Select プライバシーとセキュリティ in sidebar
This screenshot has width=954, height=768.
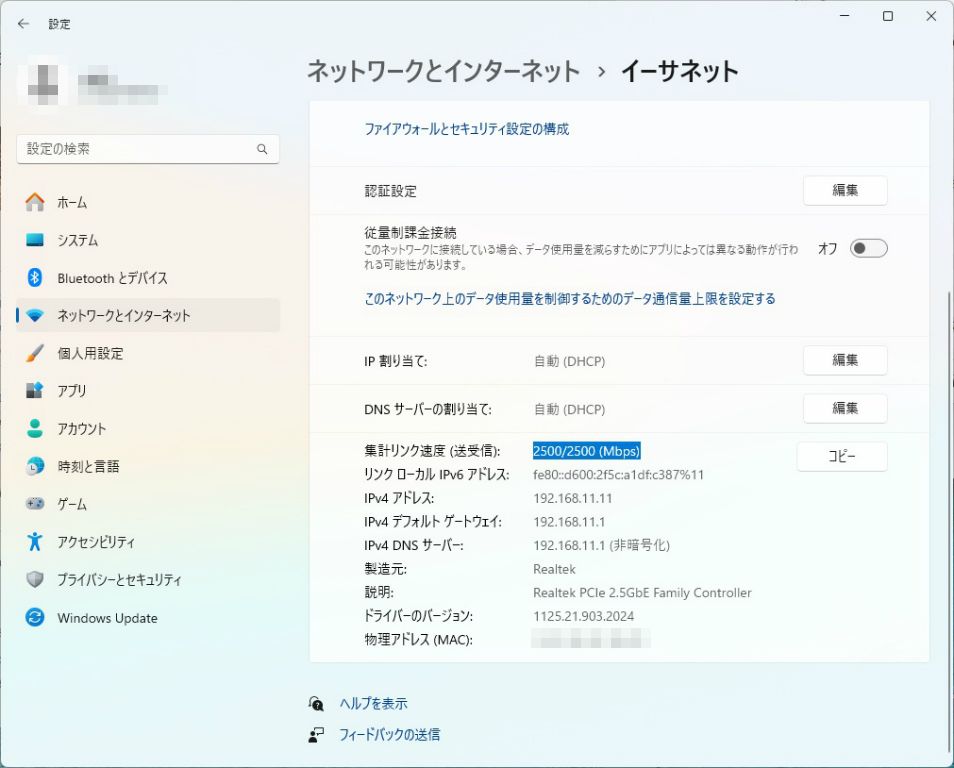119,580
